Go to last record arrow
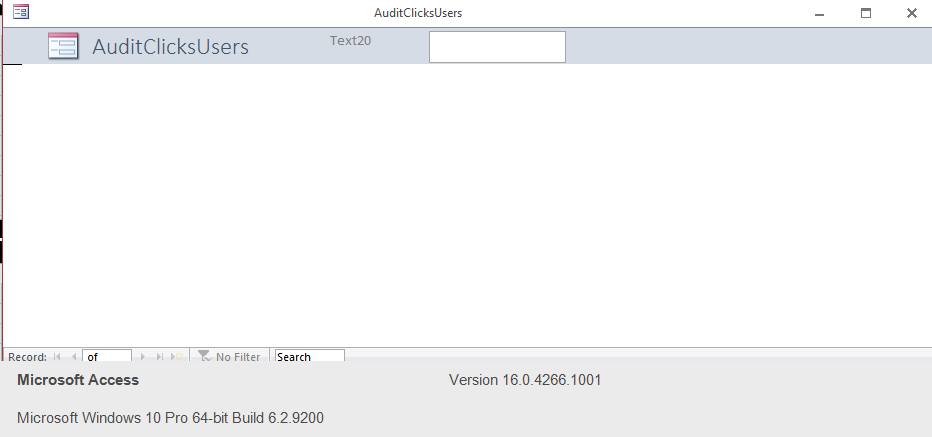The width and height of the screenshot is (932, 437). click(159, 357)
